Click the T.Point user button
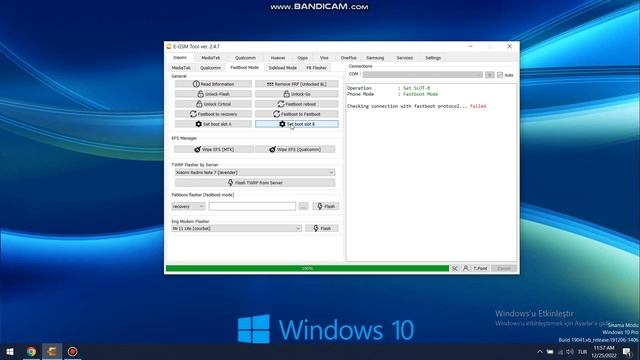 pos(476,268)
